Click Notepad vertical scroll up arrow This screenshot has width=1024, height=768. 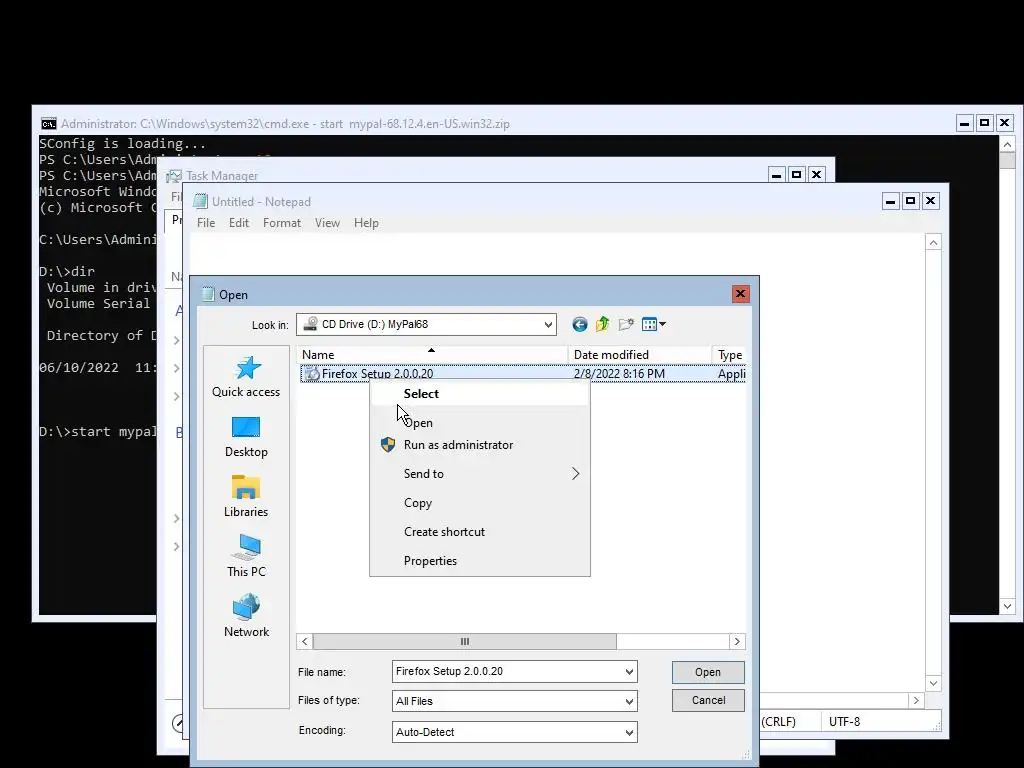coord(933,242)
